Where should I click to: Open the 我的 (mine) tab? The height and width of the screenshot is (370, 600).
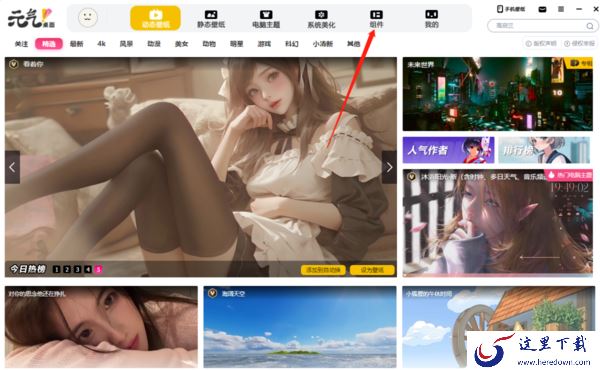tap(431, 19)
